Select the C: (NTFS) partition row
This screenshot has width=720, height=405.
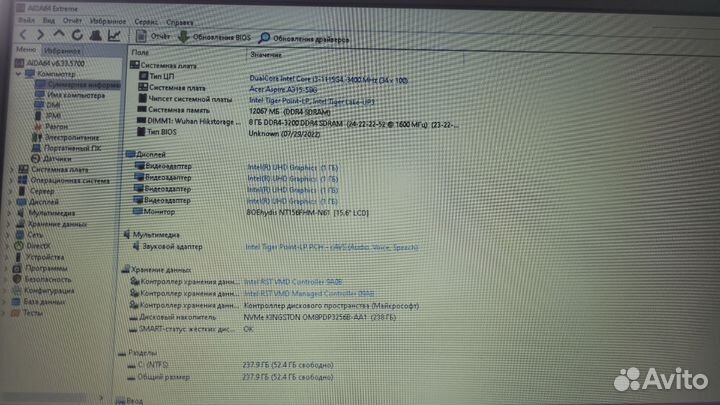230,365
